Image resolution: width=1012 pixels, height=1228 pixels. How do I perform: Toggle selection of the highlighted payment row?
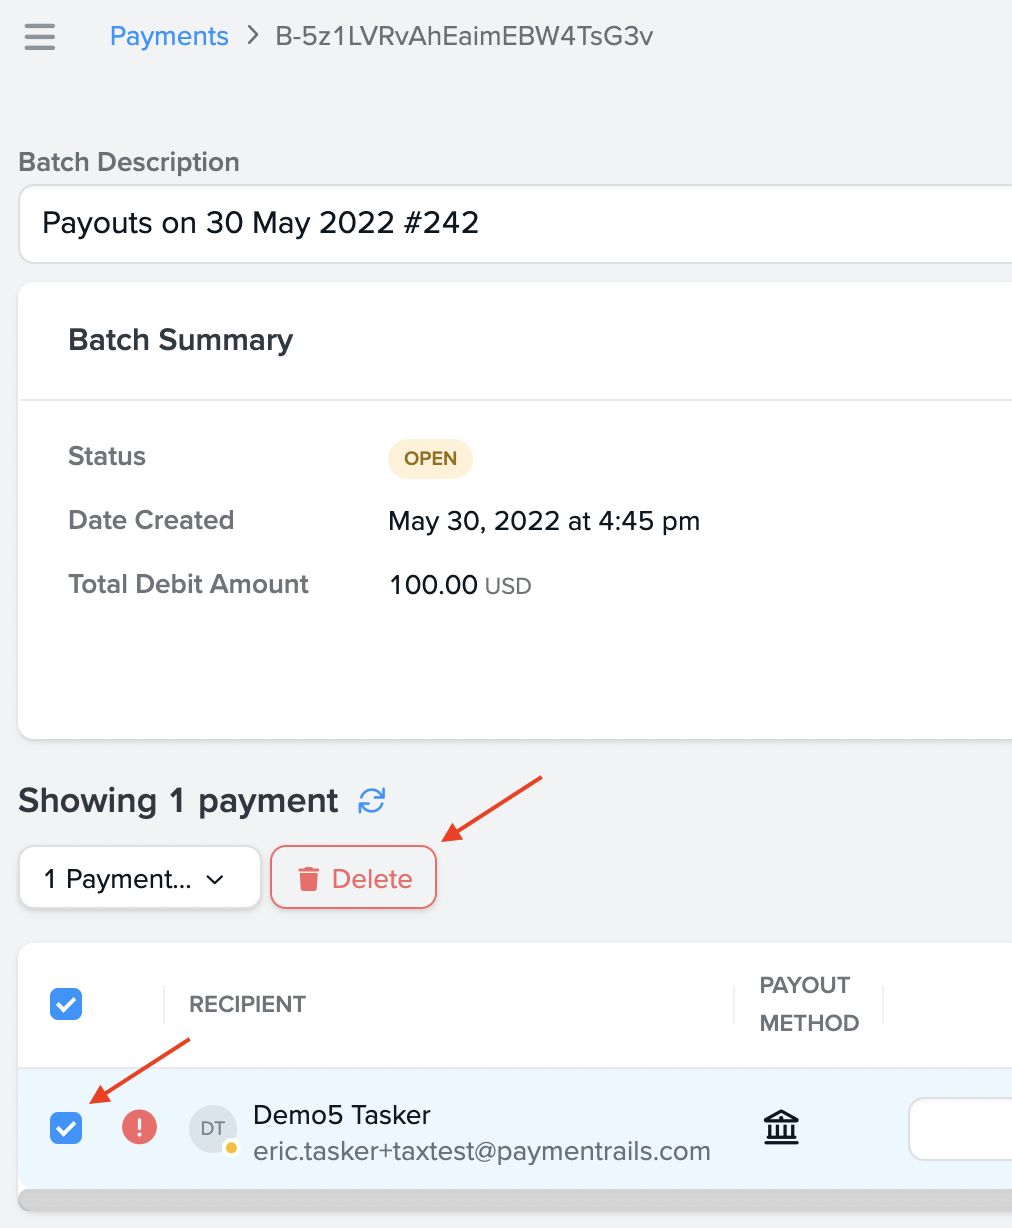[x=65, y=1128]
